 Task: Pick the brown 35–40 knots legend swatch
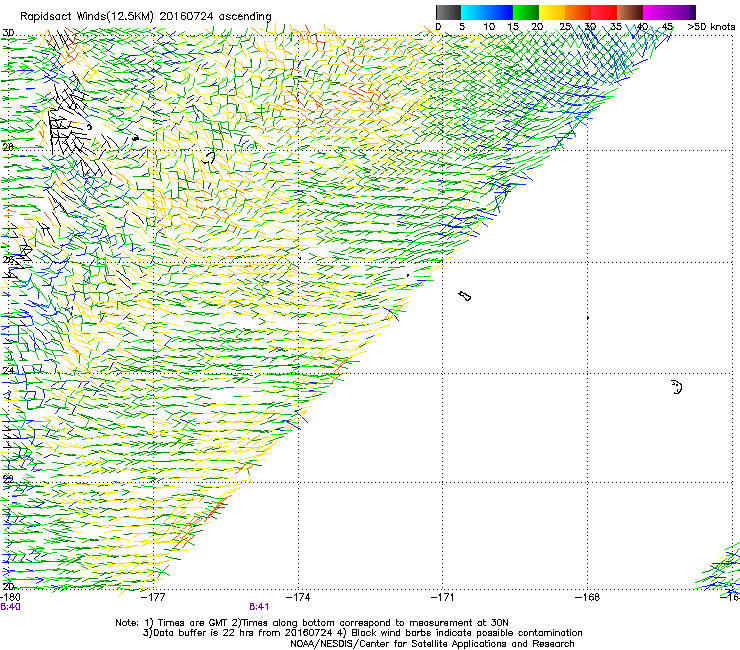630,12
